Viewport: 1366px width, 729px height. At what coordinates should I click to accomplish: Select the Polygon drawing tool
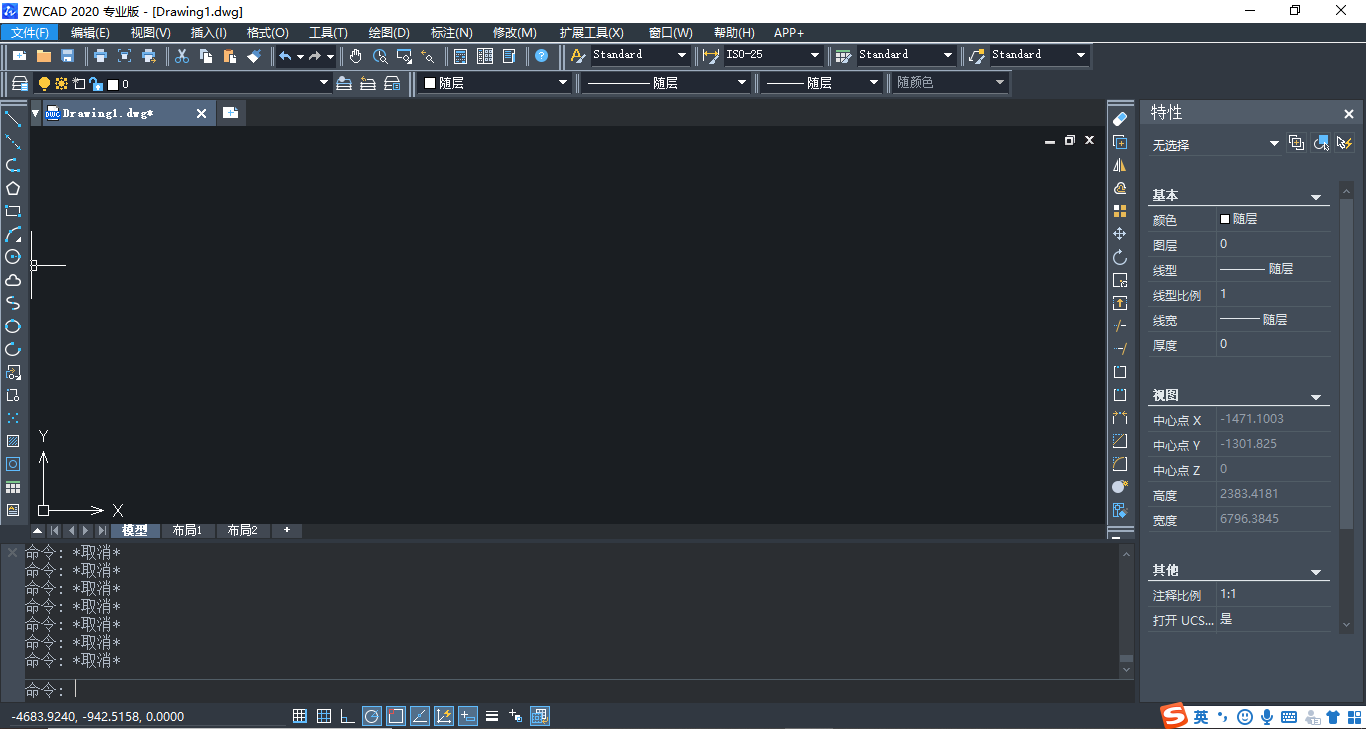13,188
